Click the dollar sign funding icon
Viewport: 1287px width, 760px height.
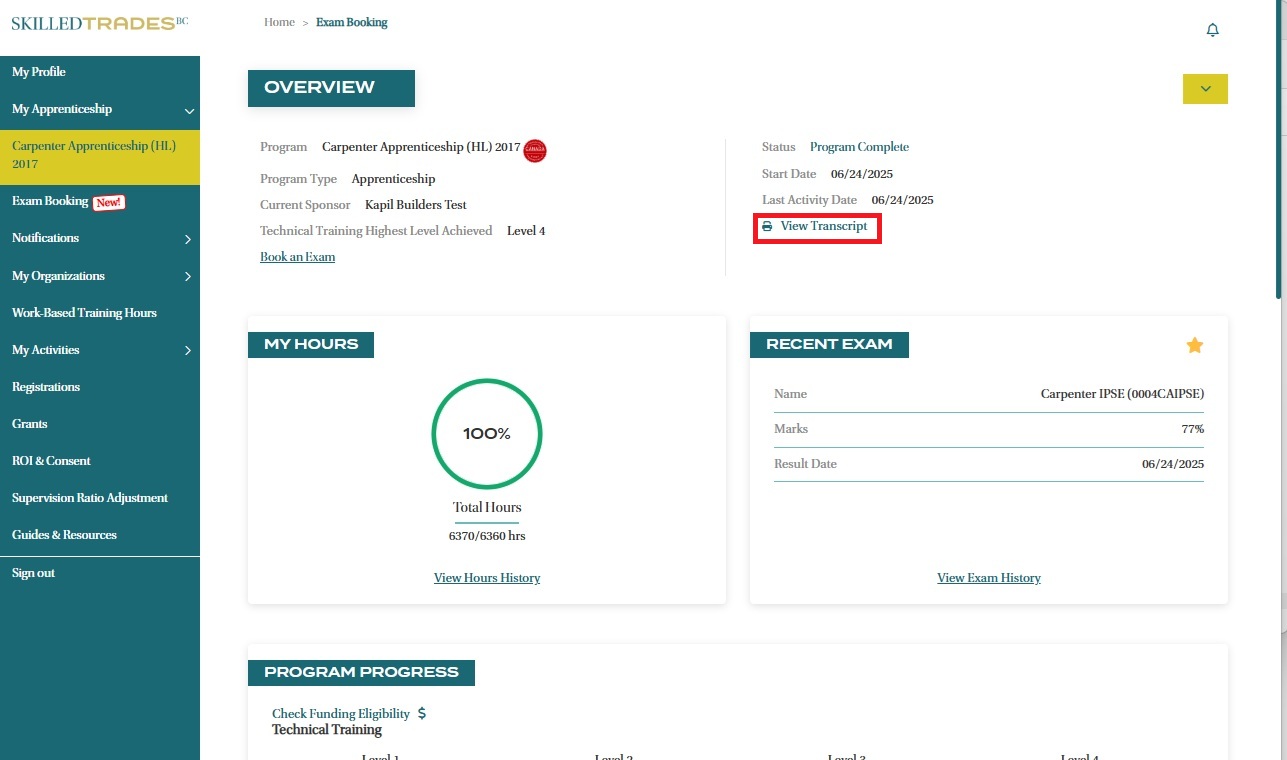pos(422,714)
